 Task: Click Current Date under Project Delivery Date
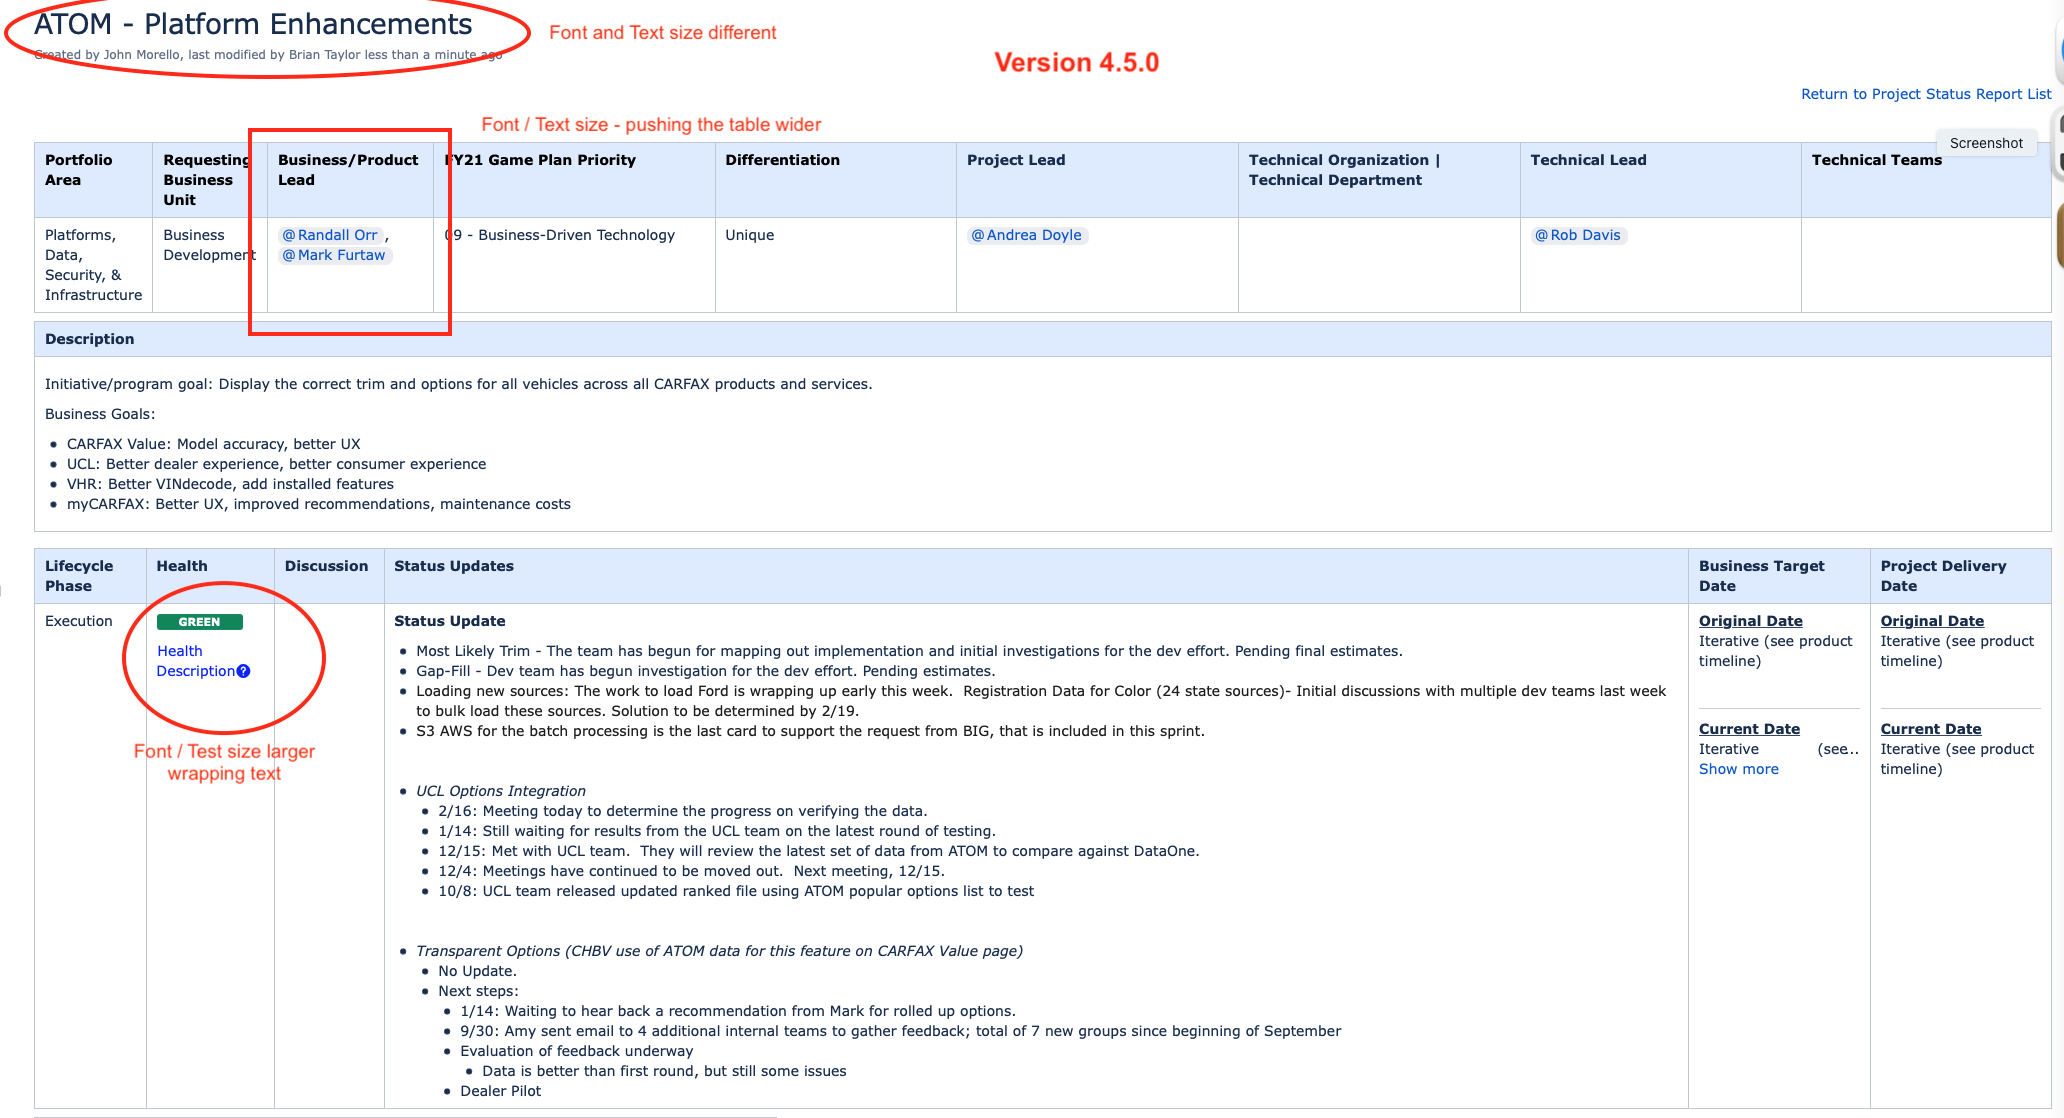click(x=1930, y=728)
